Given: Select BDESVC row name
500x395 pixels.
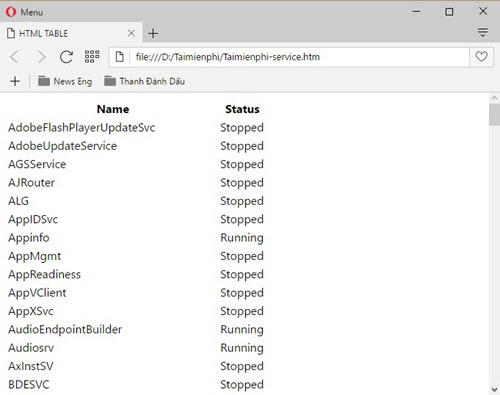Looking at the screenshot, I should [29, 385].
